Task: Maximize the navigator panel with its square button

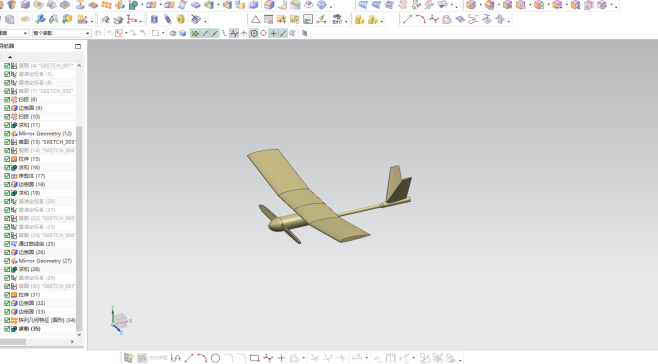Action: tap(78, 46)
